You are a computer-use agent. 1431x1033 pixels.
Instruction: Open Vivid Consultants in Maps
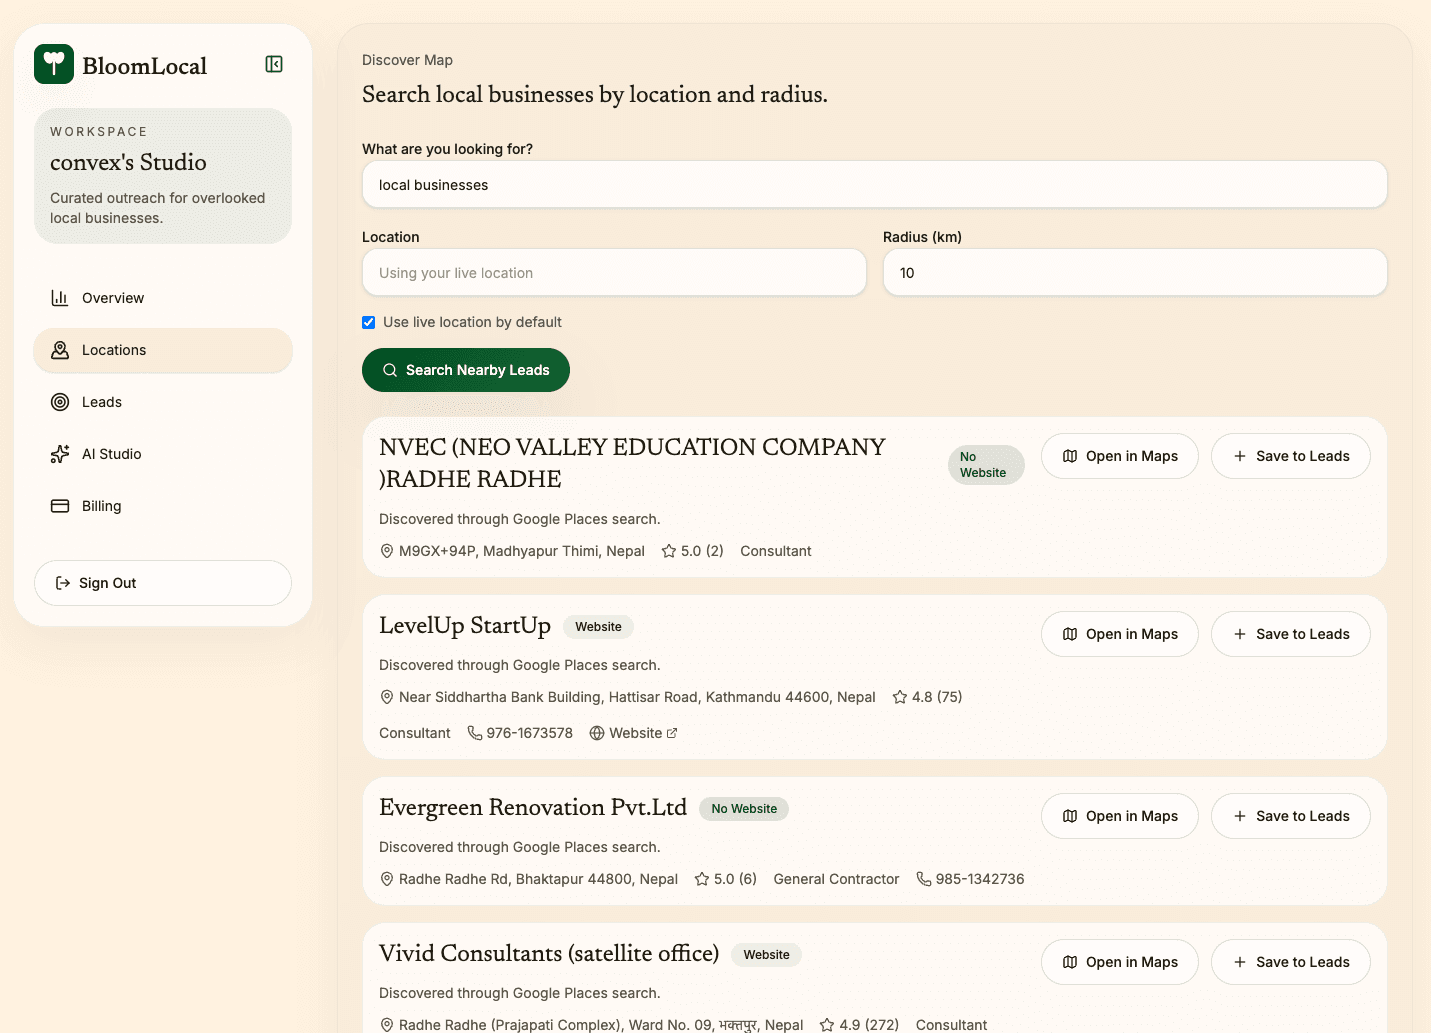(x=1119, y=962)
